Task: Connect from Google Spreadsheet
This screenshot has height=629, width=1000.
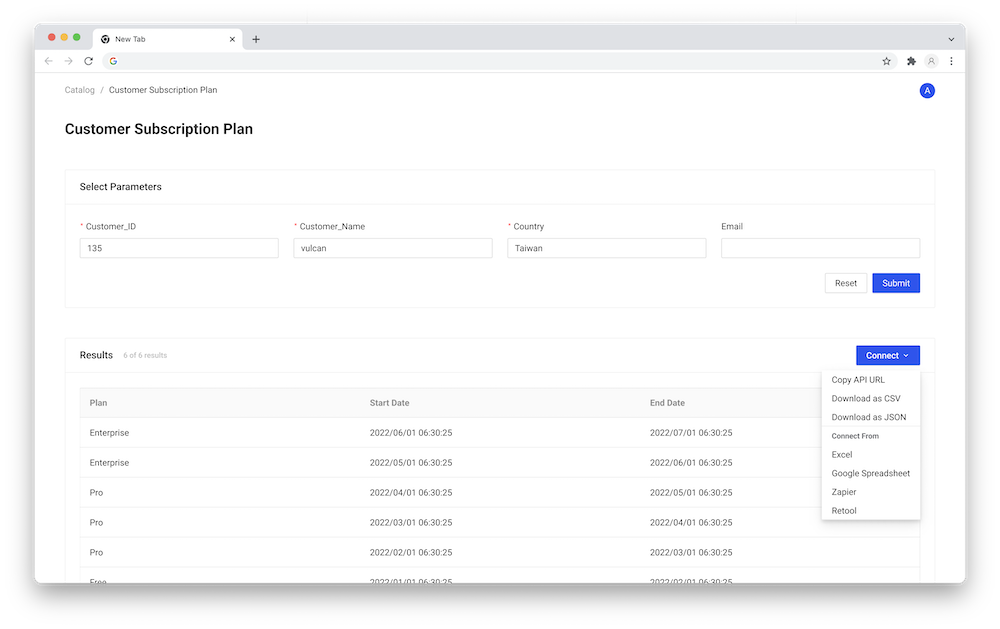Action: 871,473
